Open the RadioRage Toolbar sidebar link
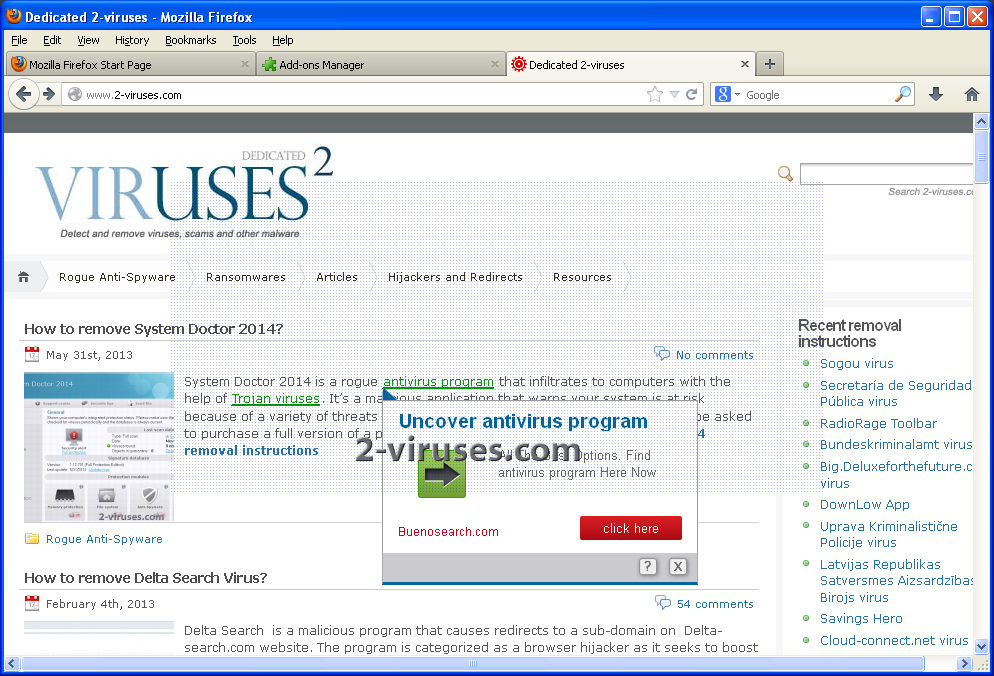This screenshot has width=994, height=676. pyautogui.click(x=878, y=423)
